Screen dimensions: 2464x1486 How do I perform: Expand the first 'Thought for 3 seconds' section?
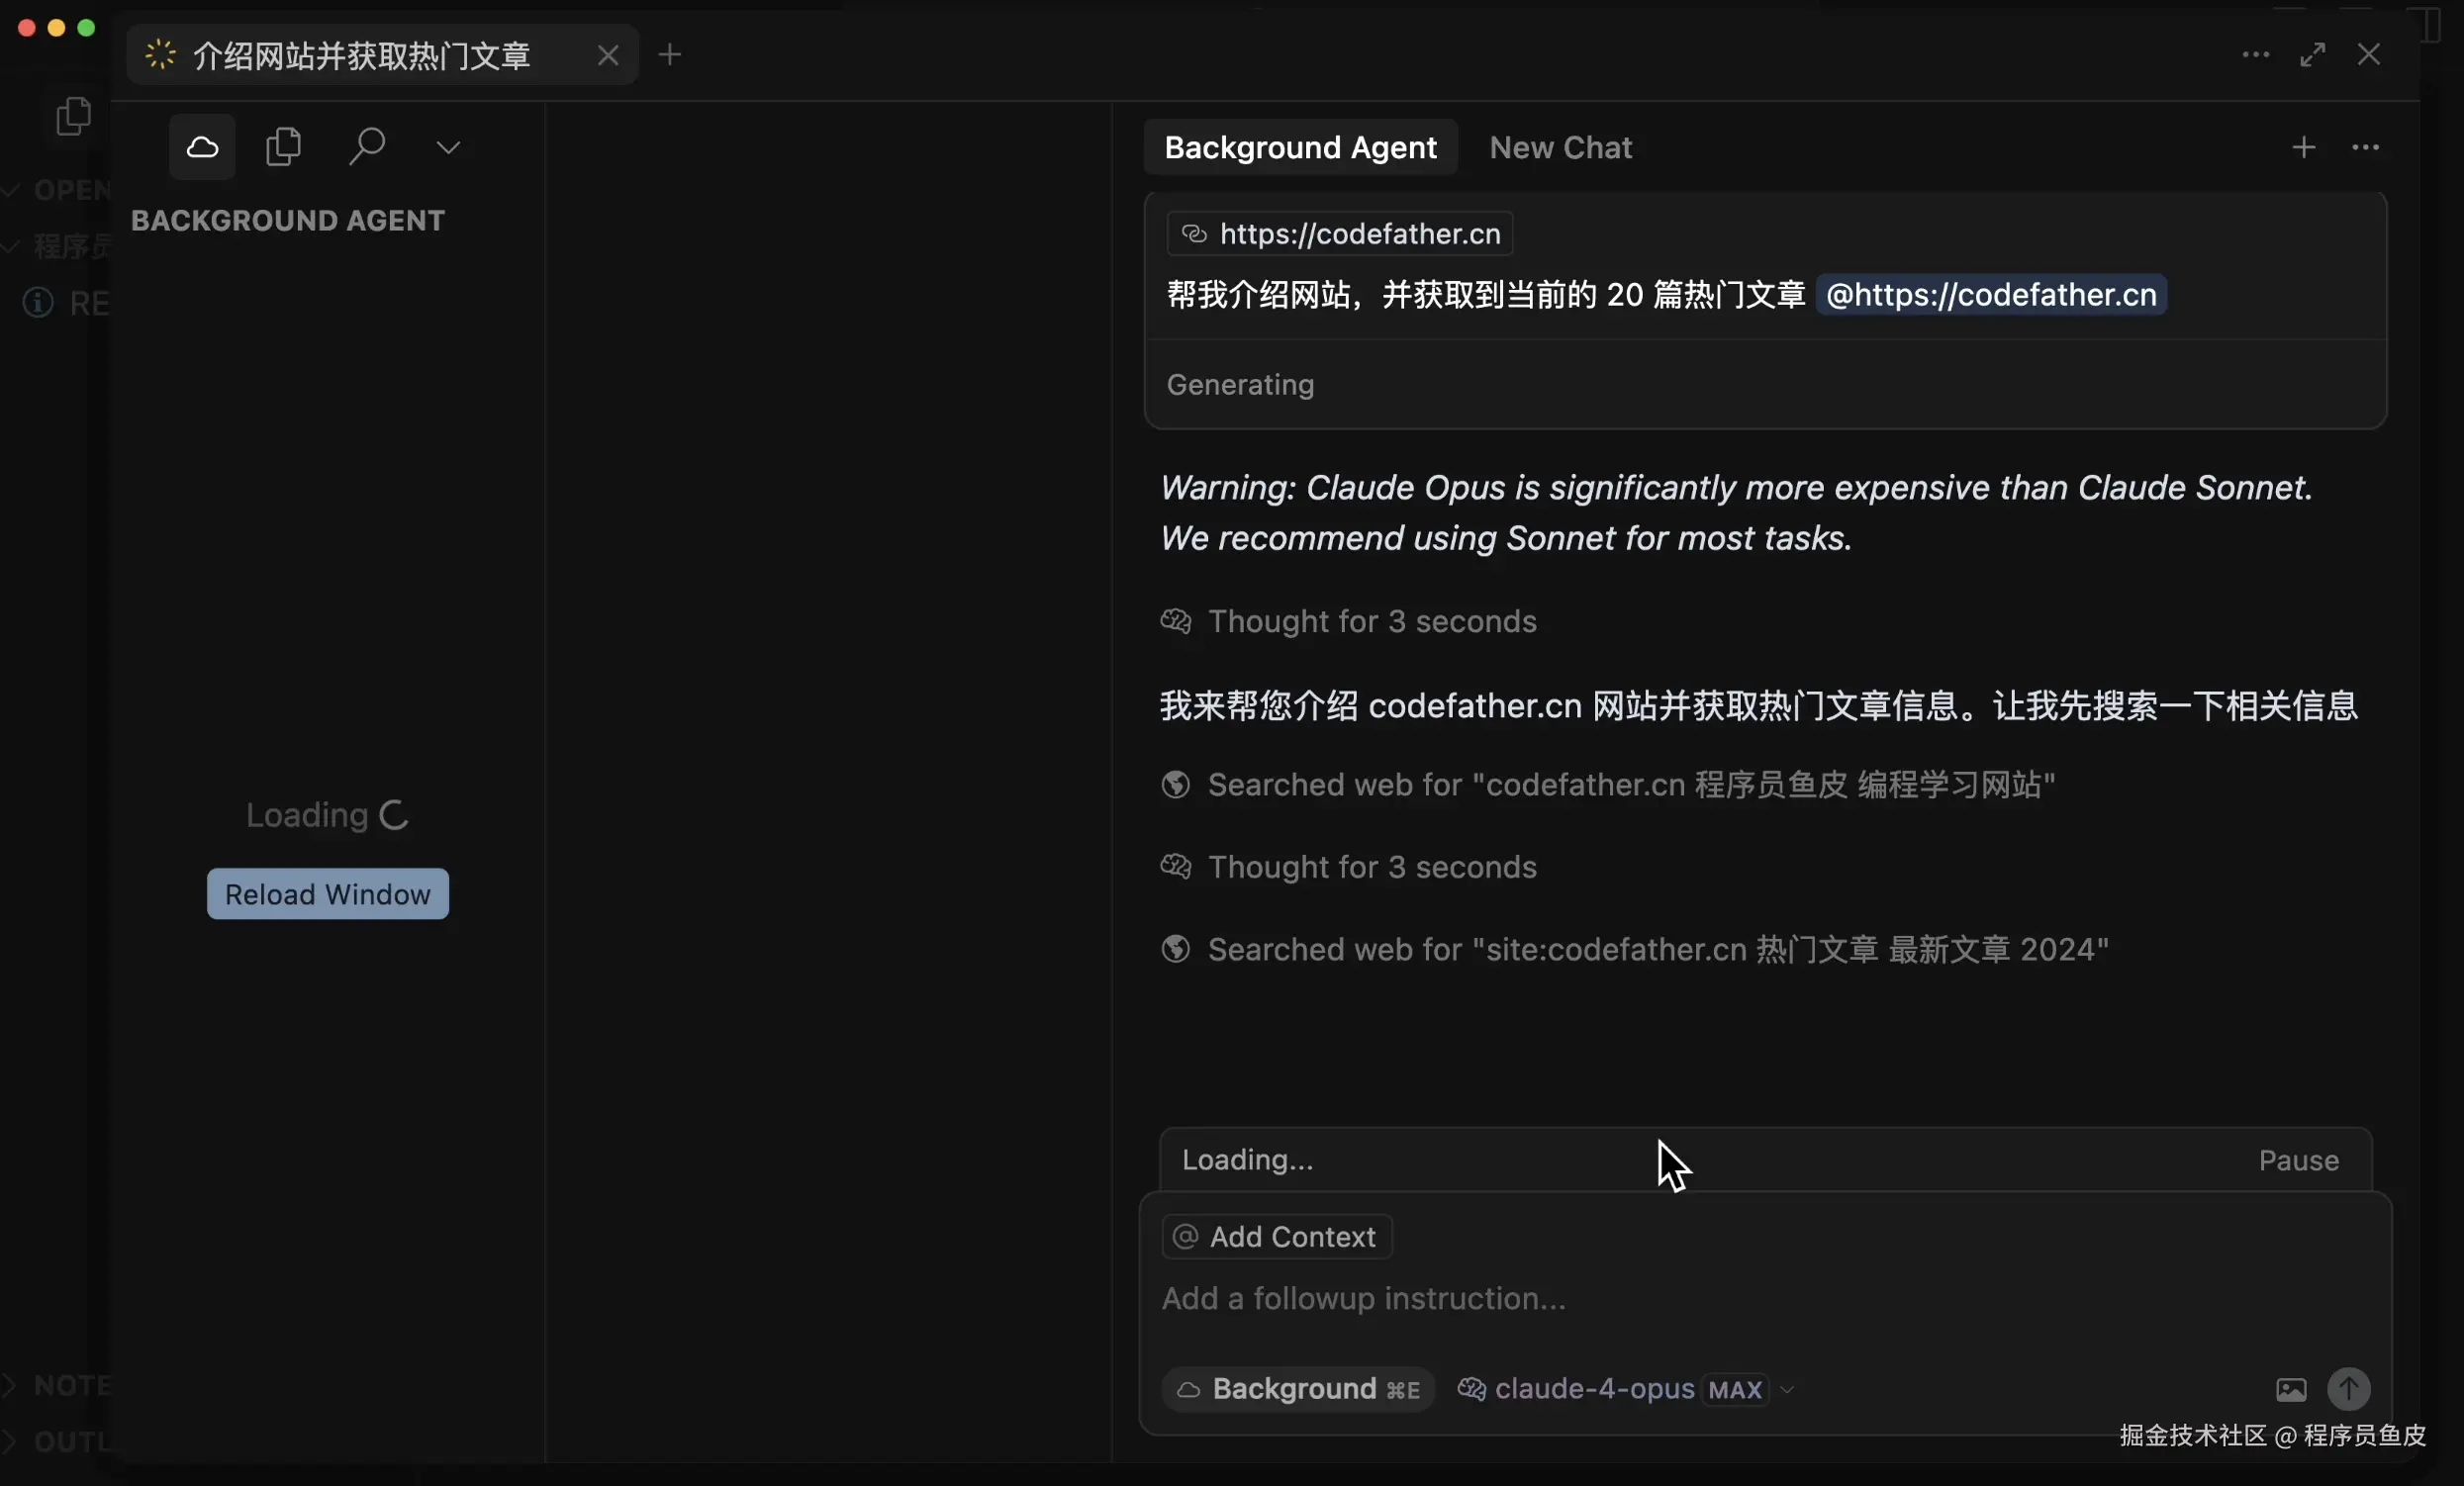tap(1371, 621)
